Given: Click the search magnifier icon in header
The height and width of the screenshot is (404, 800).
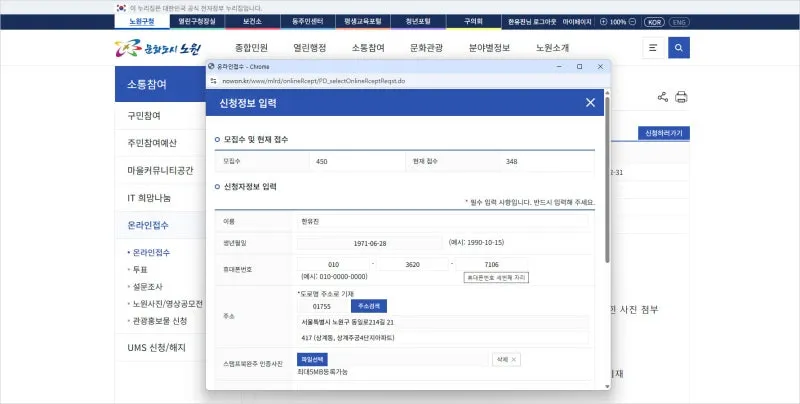Looking at the screenshot, I should pyautogui.click(x=679, y=47).
